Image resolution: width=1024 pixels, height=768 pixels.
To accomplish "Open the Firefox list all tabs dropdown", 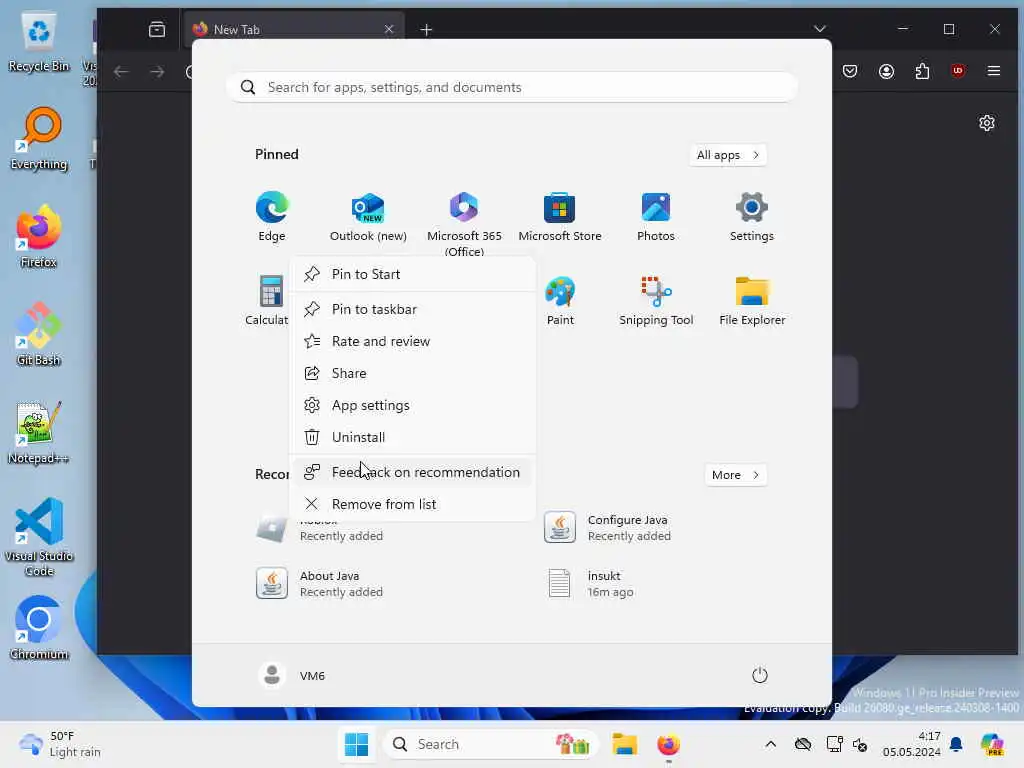I will coord(820,29).
